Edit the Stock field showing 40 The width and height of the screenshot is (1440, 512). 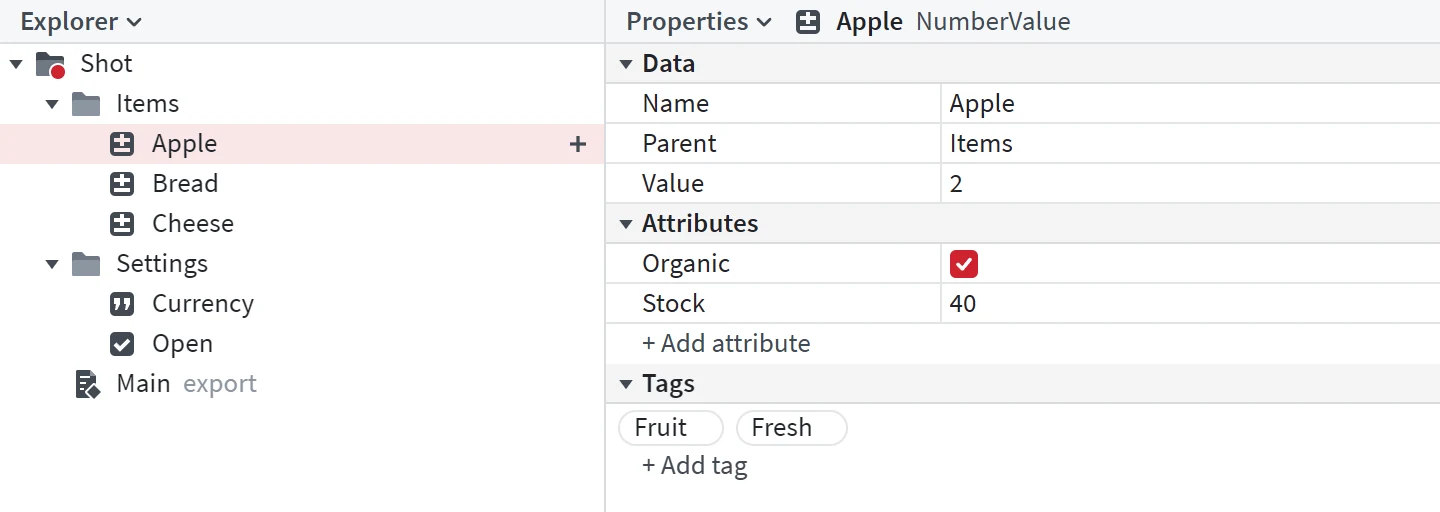tap(1190, 304)
